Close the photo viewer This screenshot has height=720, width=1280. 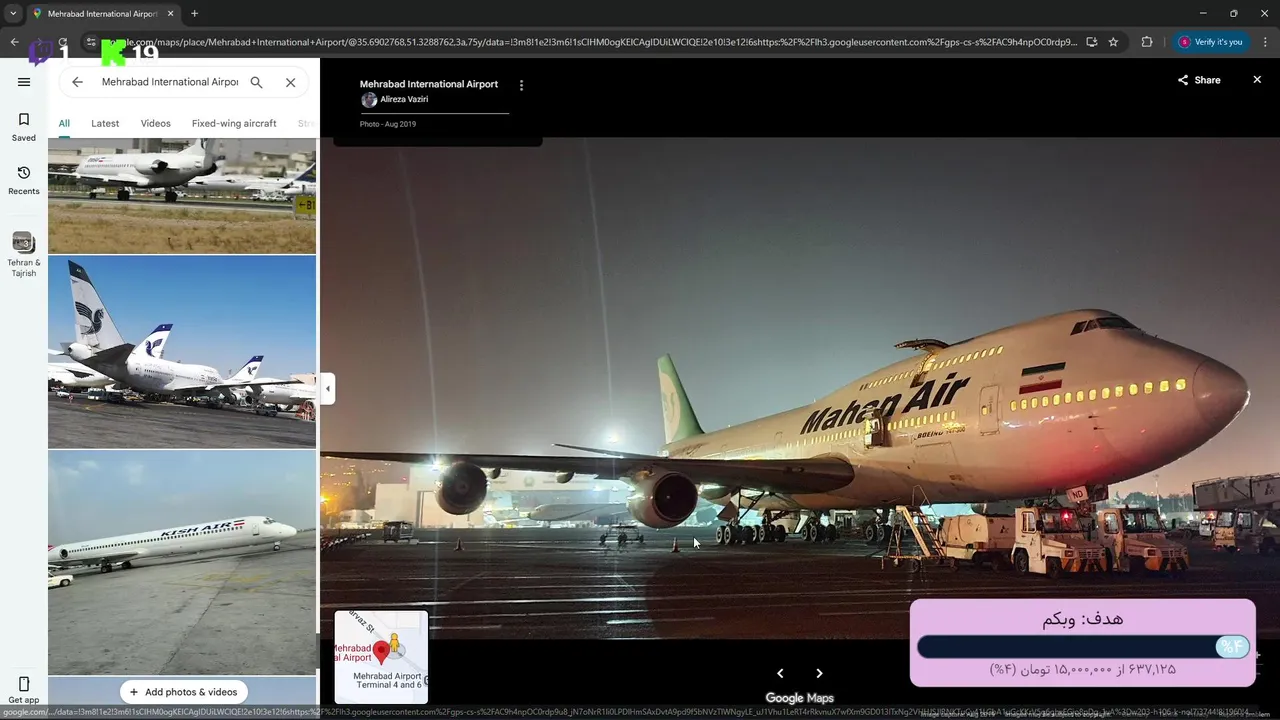(x=1257, y=80)
